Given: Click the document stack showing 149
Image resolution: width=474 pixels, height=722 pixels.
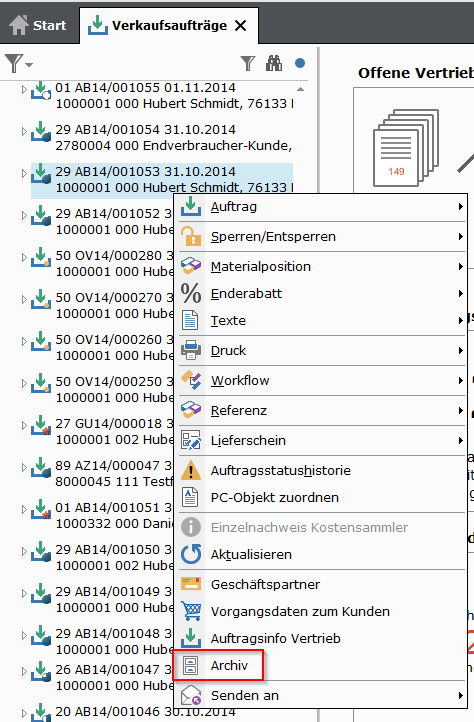Looking at the screenshot, I should (405, 148).
